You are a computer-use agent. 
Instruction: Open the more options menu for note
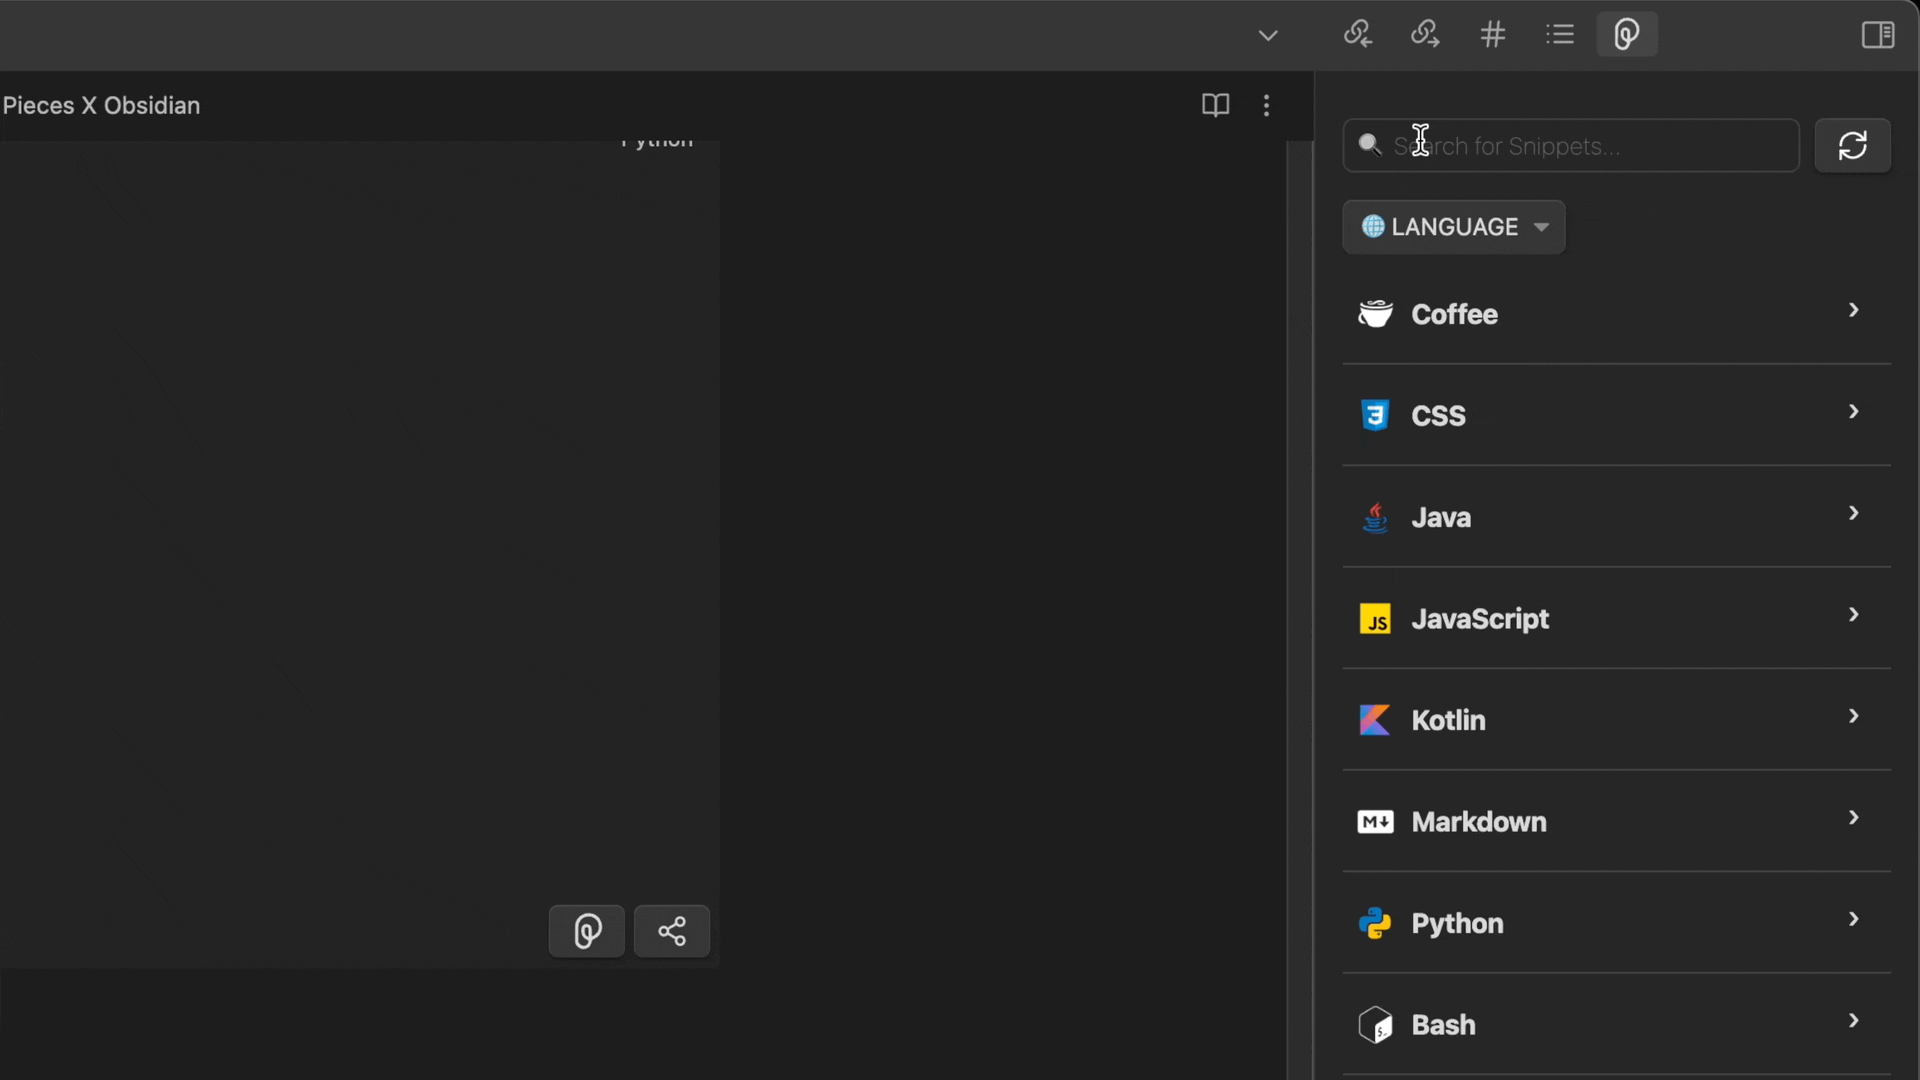click(x=1266, y=105)
